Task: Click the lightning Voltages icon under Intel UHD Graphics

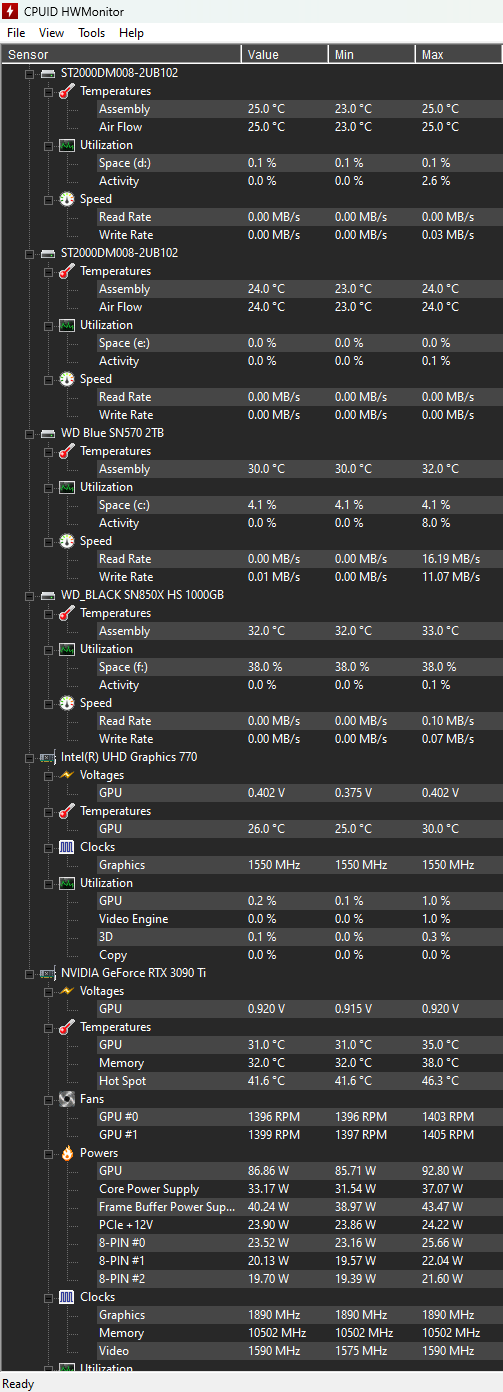Action: click(67, 775)
